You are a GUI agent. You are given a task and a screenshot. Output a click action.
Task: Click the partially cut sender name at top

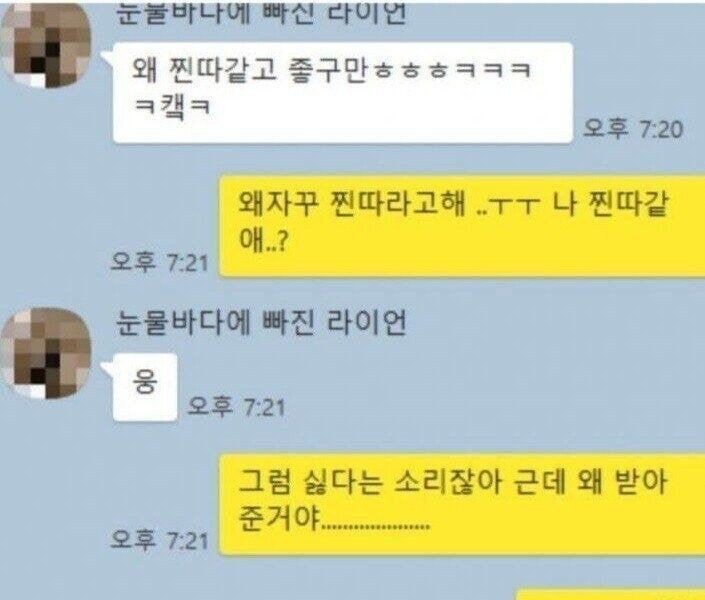pos(261,13)
